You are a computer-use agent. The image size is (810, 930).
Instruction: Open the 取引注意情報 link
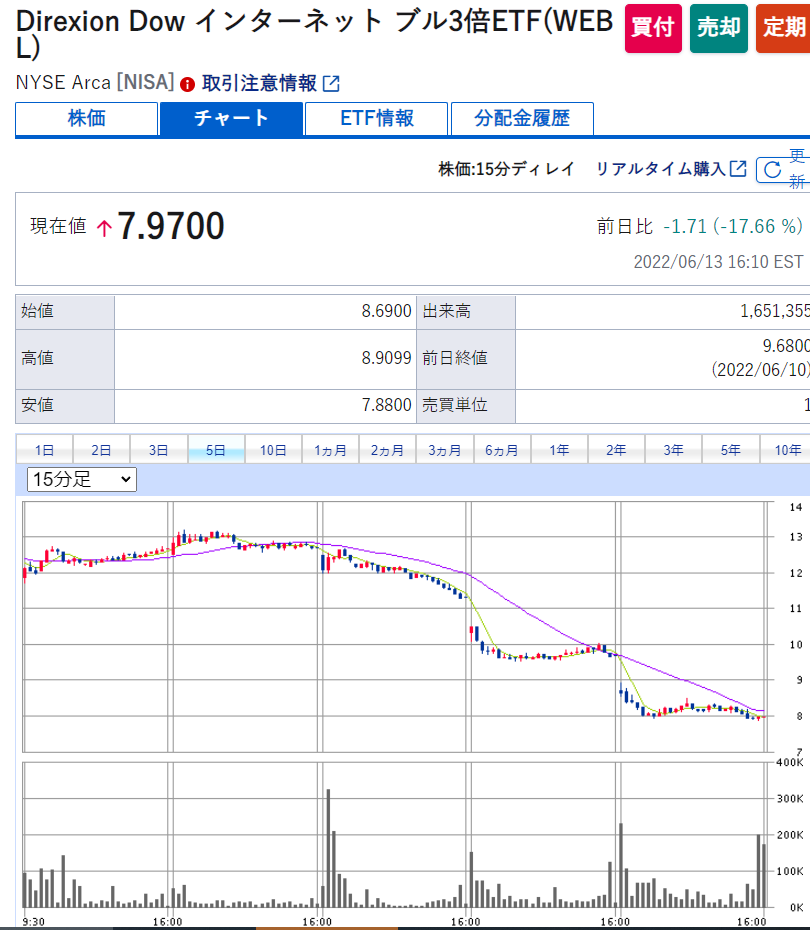pos(259,84)
